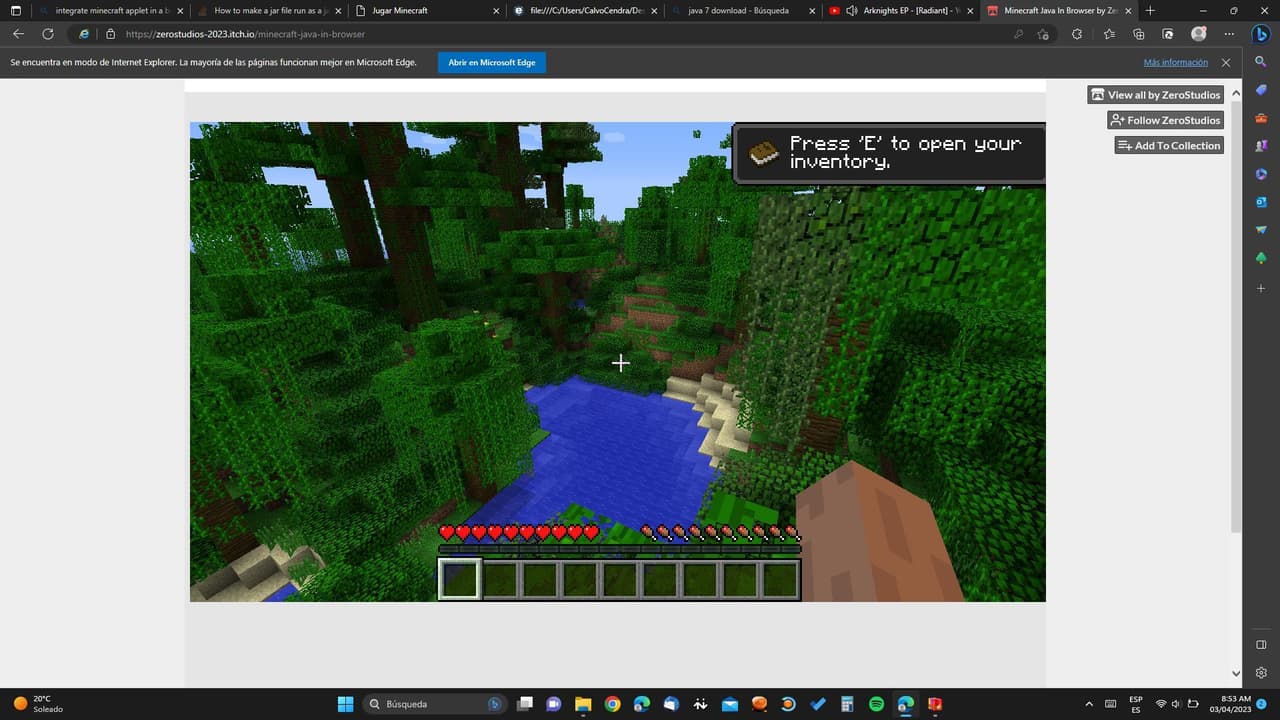Viewport: 1280px width, 720px height.
Task: Switch to 'Arknights EP - [Radiant]' tab
Action: pyautogui.click(x=900, y=10)
